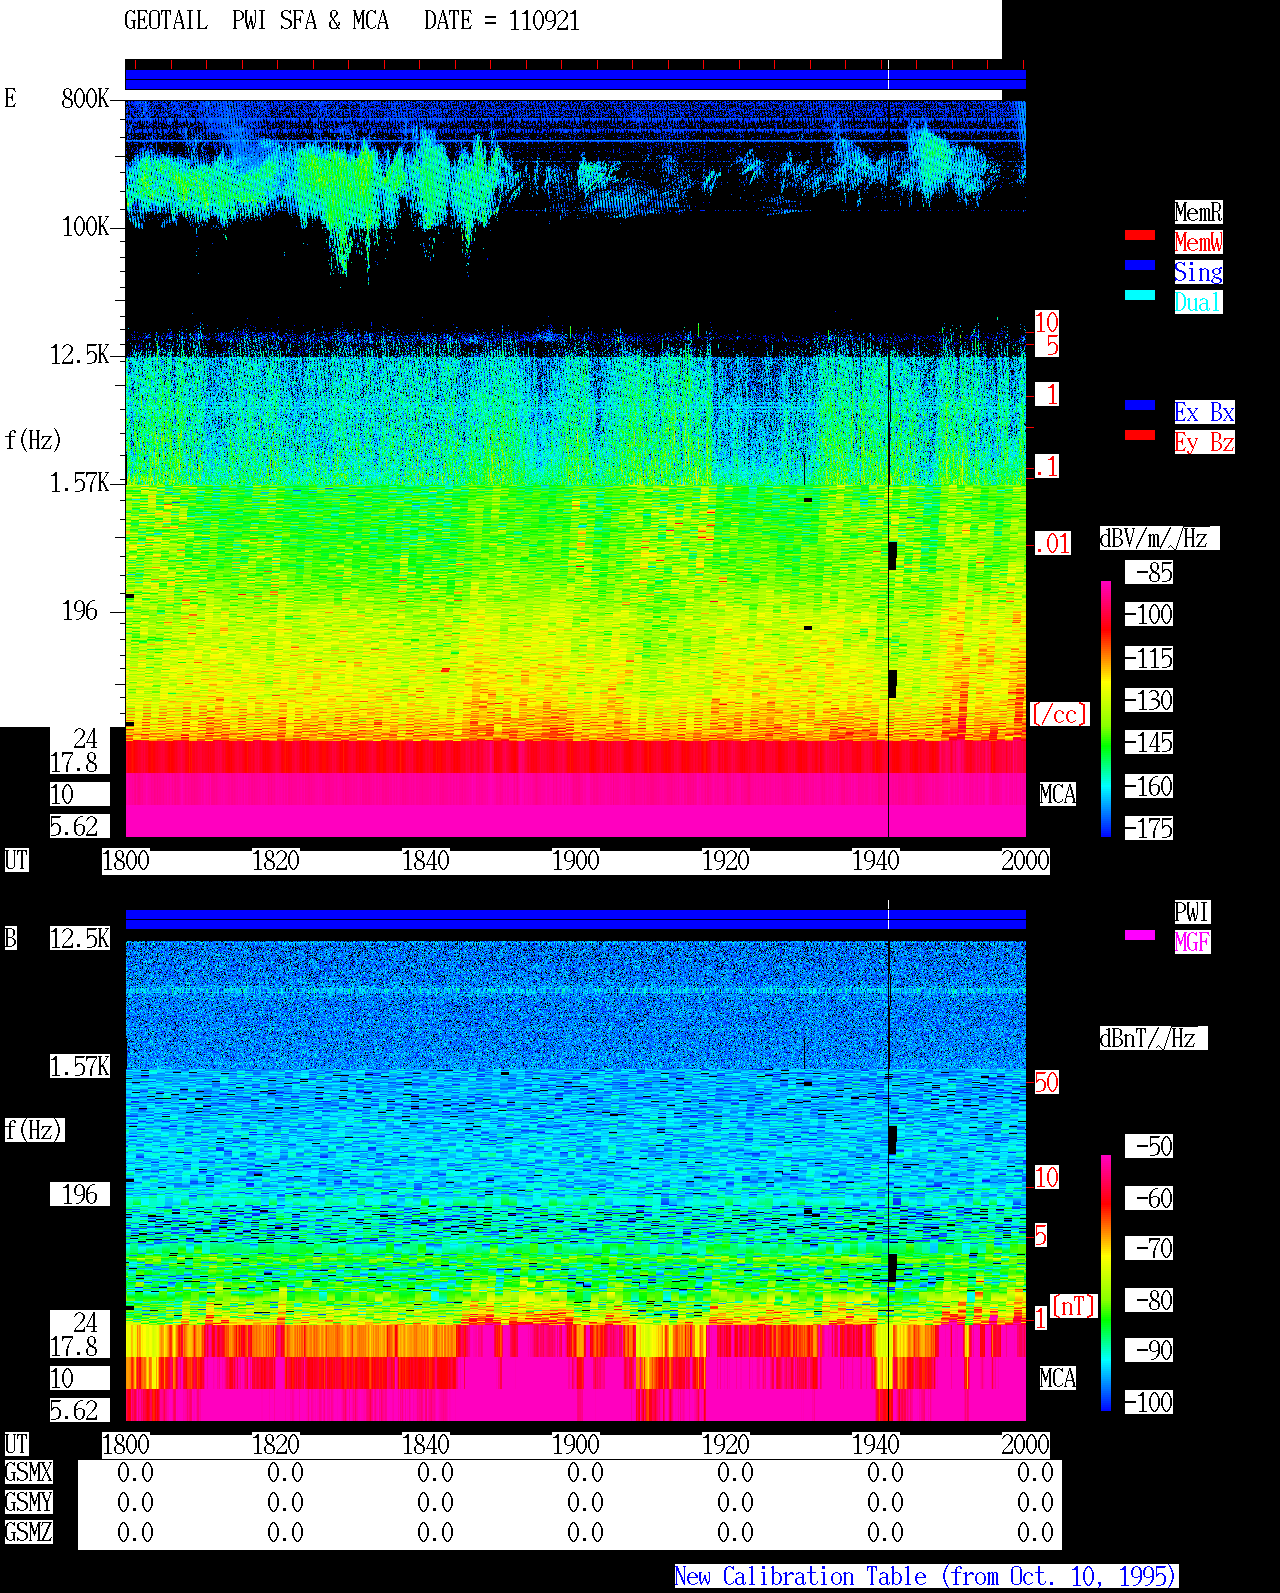Click the red MemW legend swatch
The width and height of the screenshot is (1280, 1593).
pyautogui.click(x=1140, y=235)
